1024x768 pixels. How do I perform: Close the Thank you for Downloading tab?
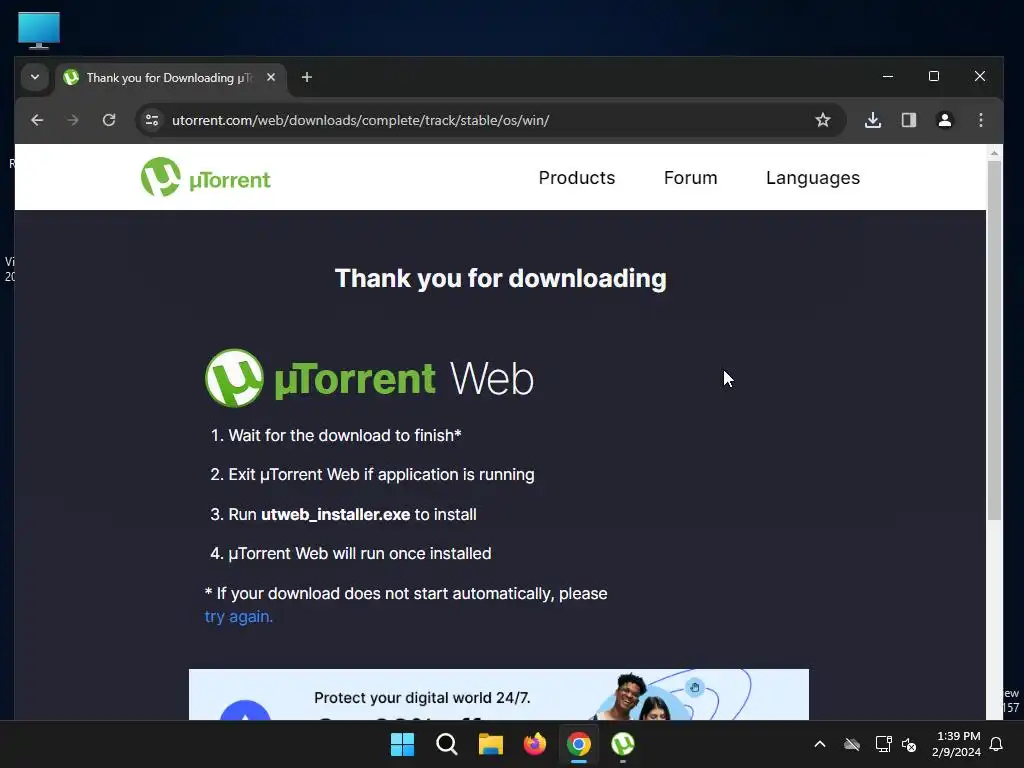tap(271, 77)
